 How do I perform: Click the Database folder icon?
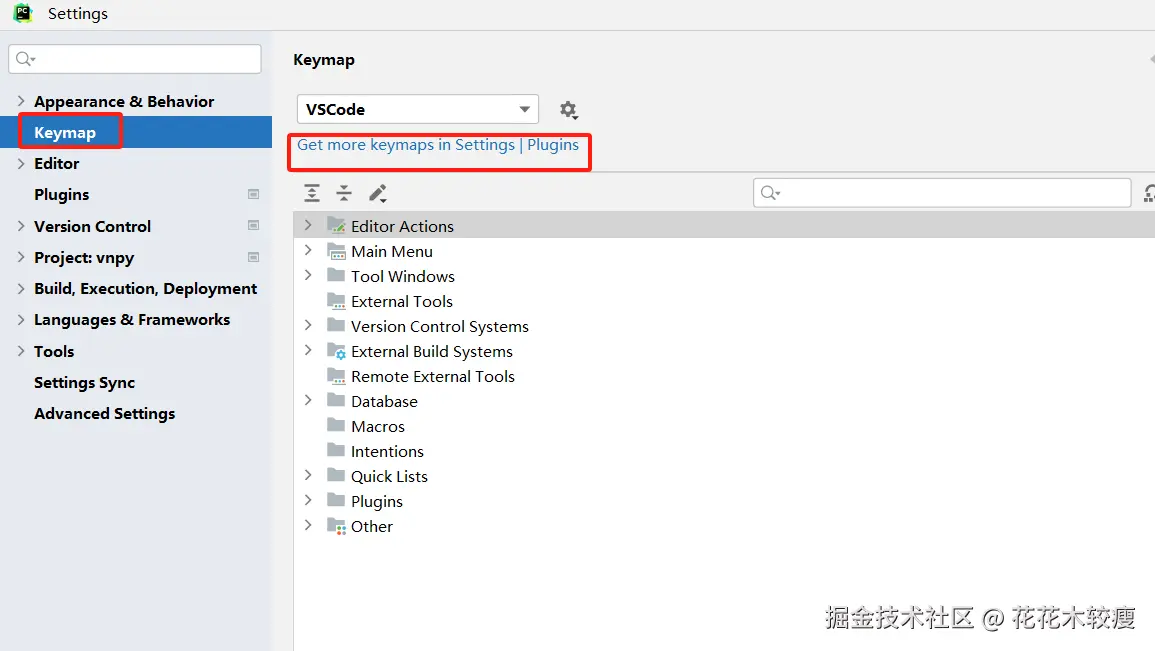(x=336, y=401)
